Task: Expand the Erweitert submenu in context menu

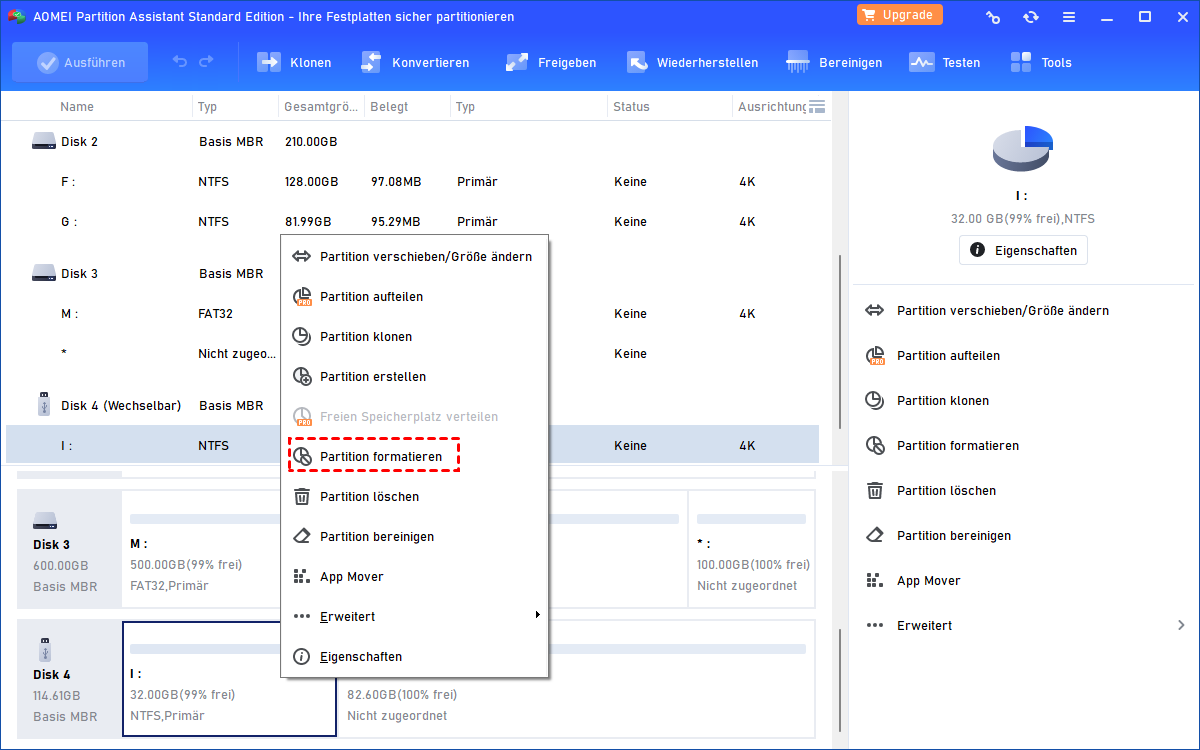Action: (x=414, y=617)
